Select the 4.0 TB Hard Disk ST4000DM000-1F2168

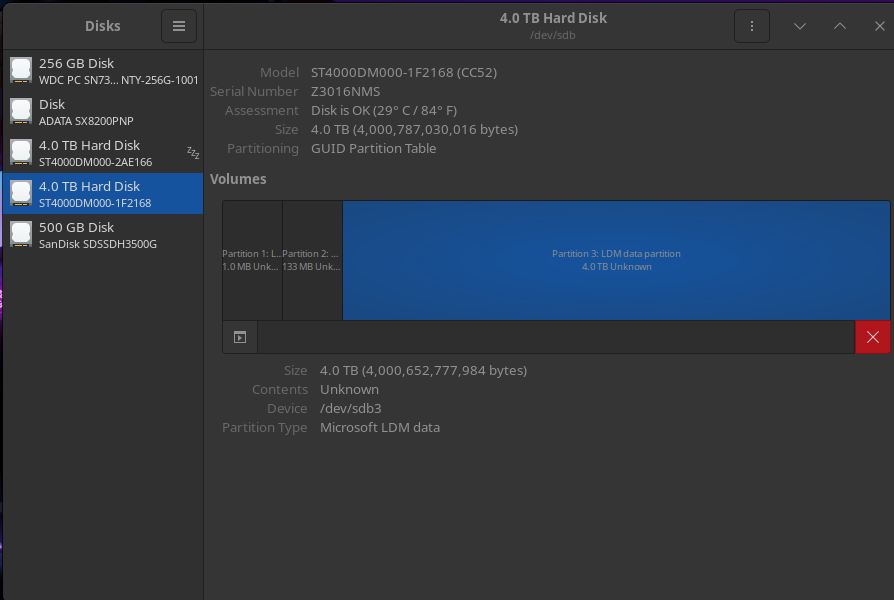(103, 194)
